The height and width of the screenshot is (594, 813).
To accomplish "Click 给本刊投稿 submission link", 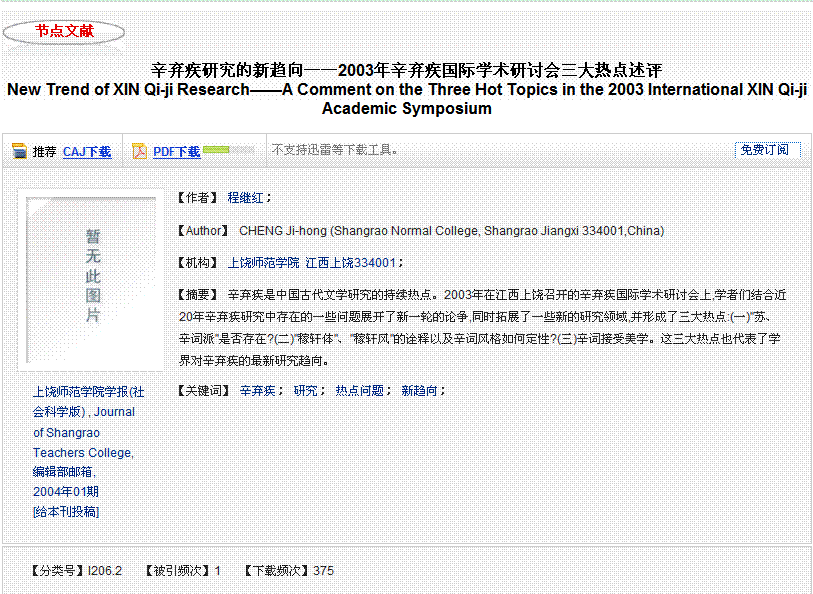I will click(x=66, y=512).
